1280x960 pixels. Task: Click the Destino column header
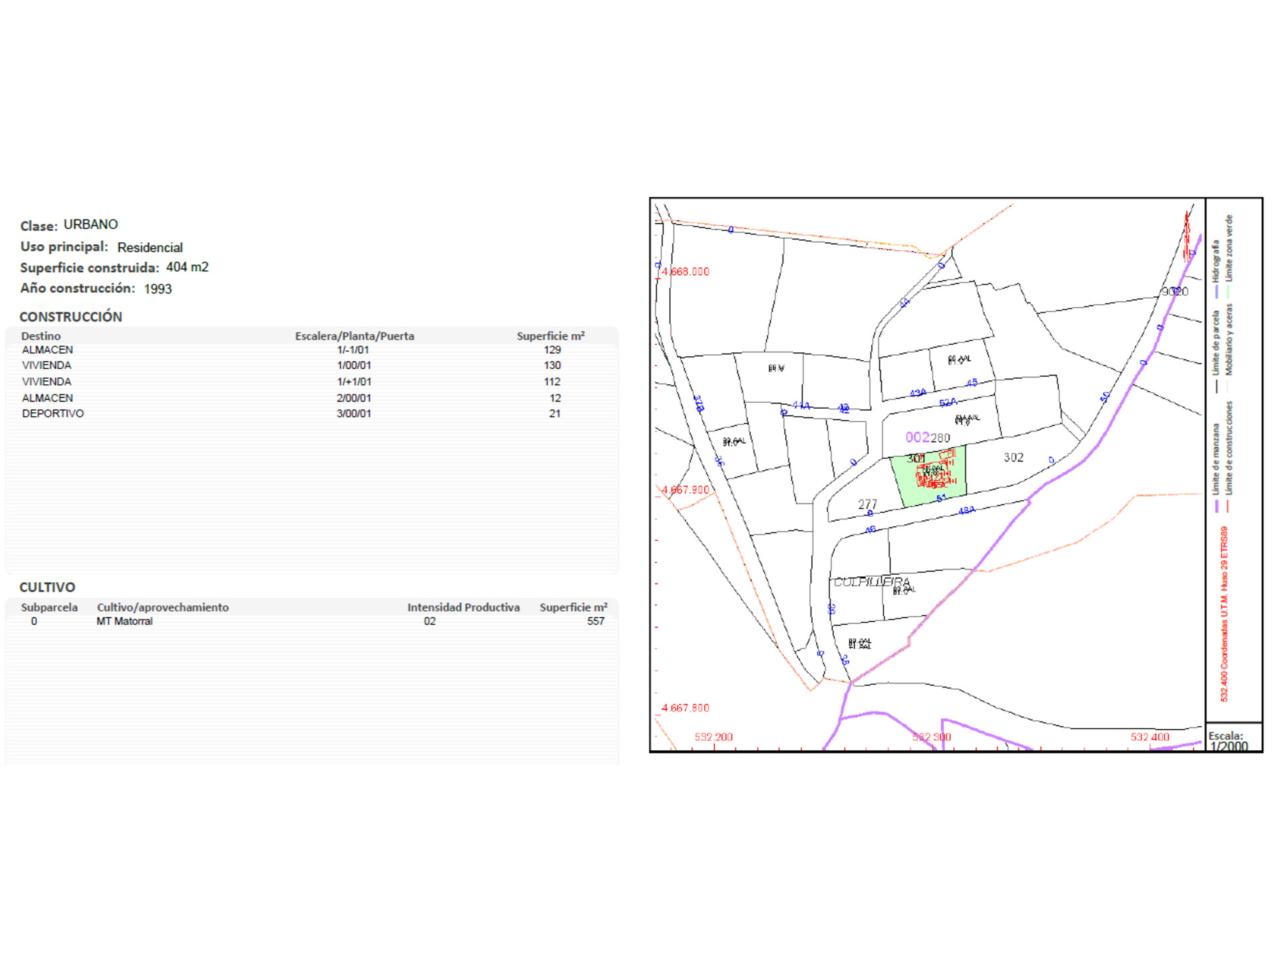pyautogui.click(x=41, y=336)
